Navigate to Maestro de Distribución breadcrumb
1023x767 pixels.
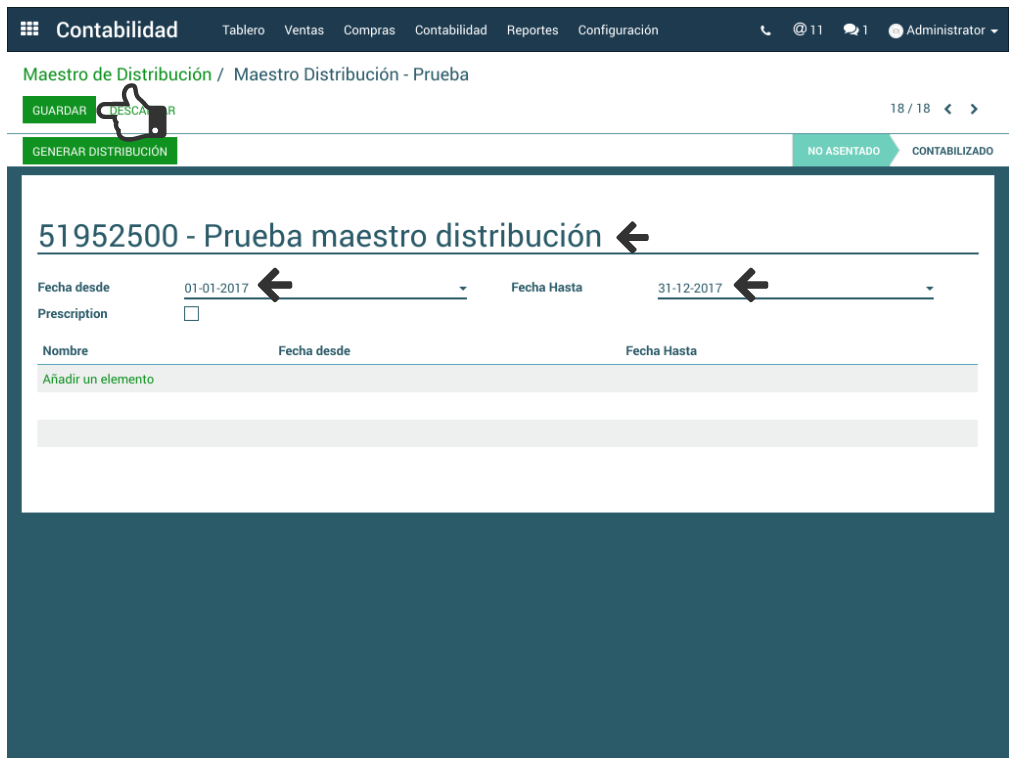tap(117, 75)
